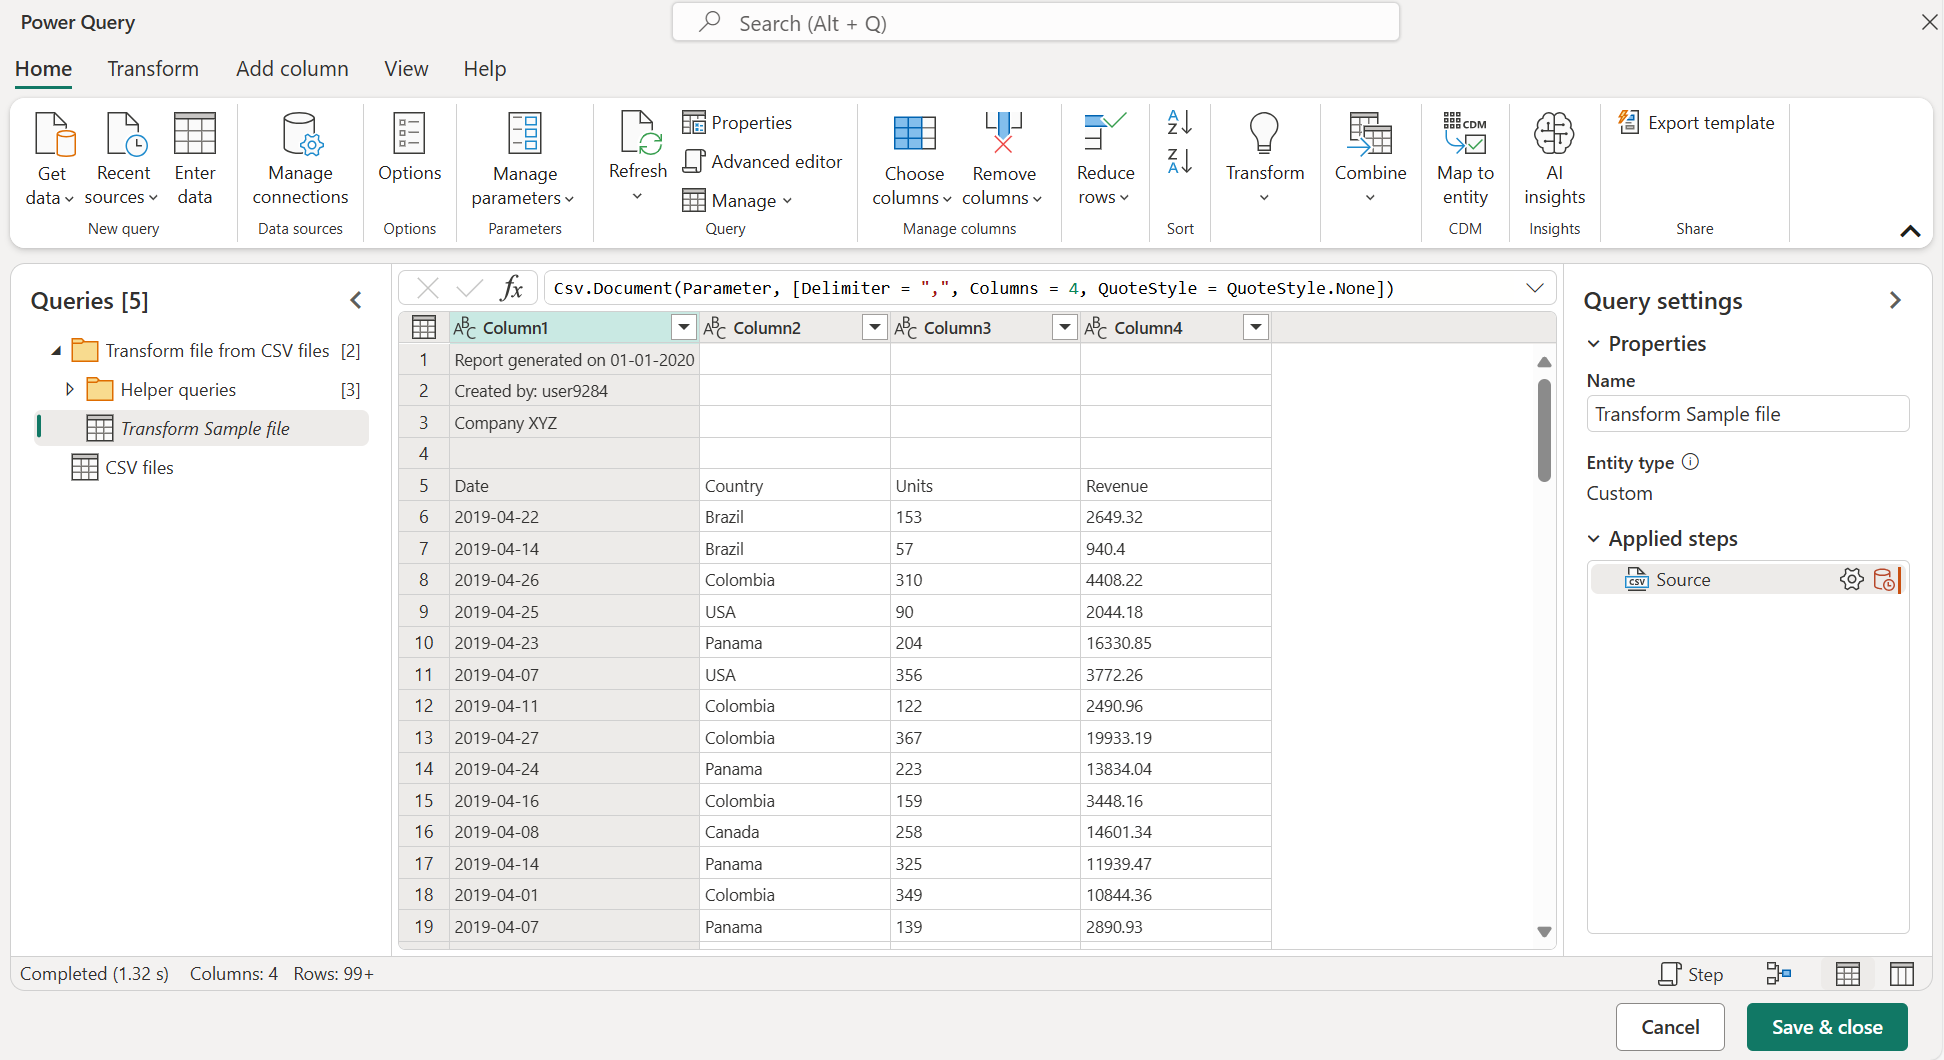Expand the Helper queries folder
1944x1060 pixels.
coord(70,389)
